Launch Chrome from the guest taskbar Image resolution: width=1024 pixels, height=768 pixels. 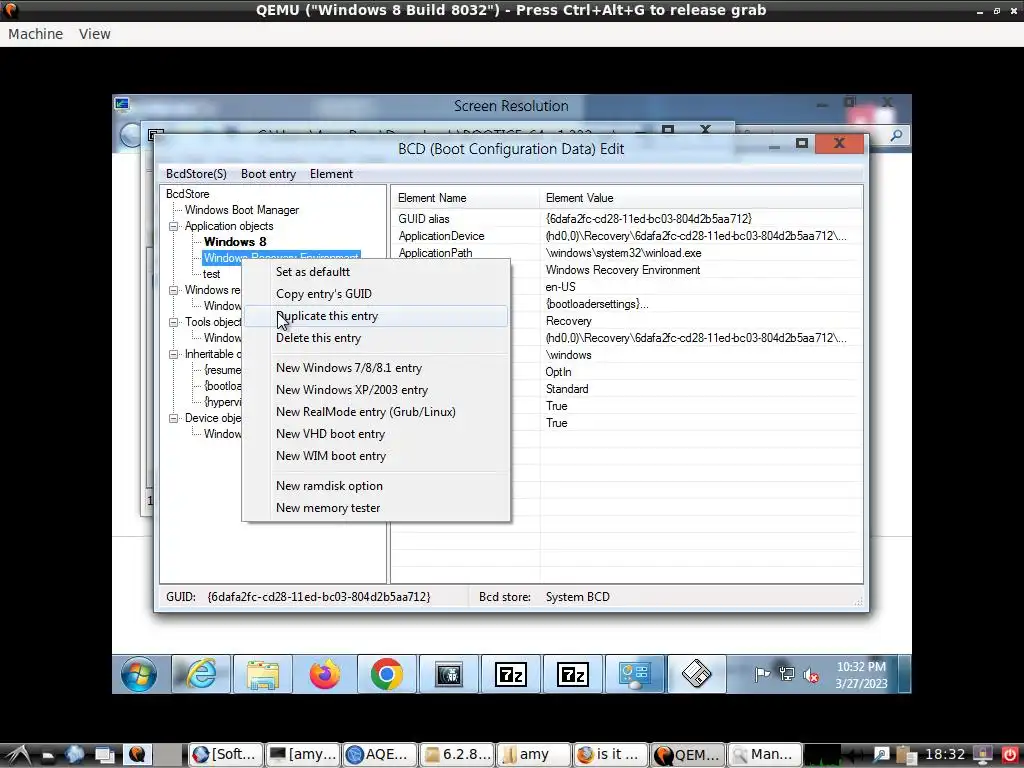[x=387, y=674]
